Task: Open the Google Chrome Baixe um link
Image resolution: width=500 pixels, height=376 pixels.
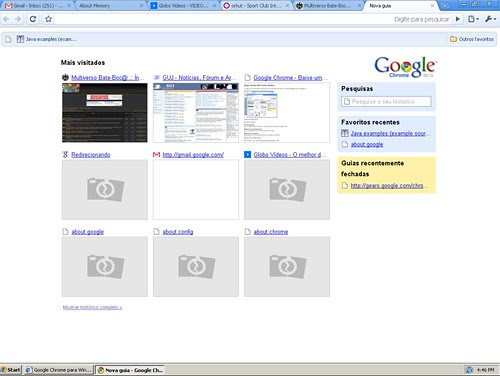Action: [x=290, y=78]
